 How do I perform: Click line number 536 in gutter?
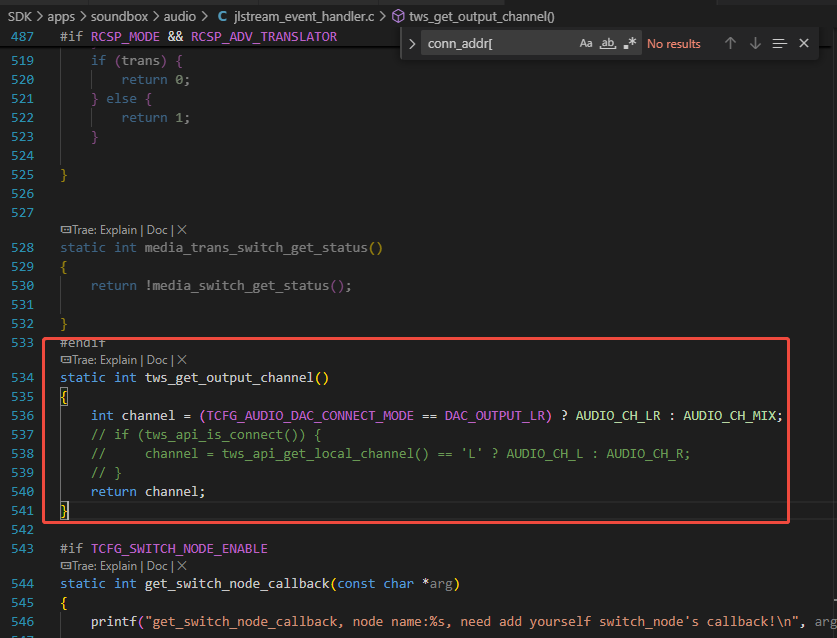(x=22, y=415)
